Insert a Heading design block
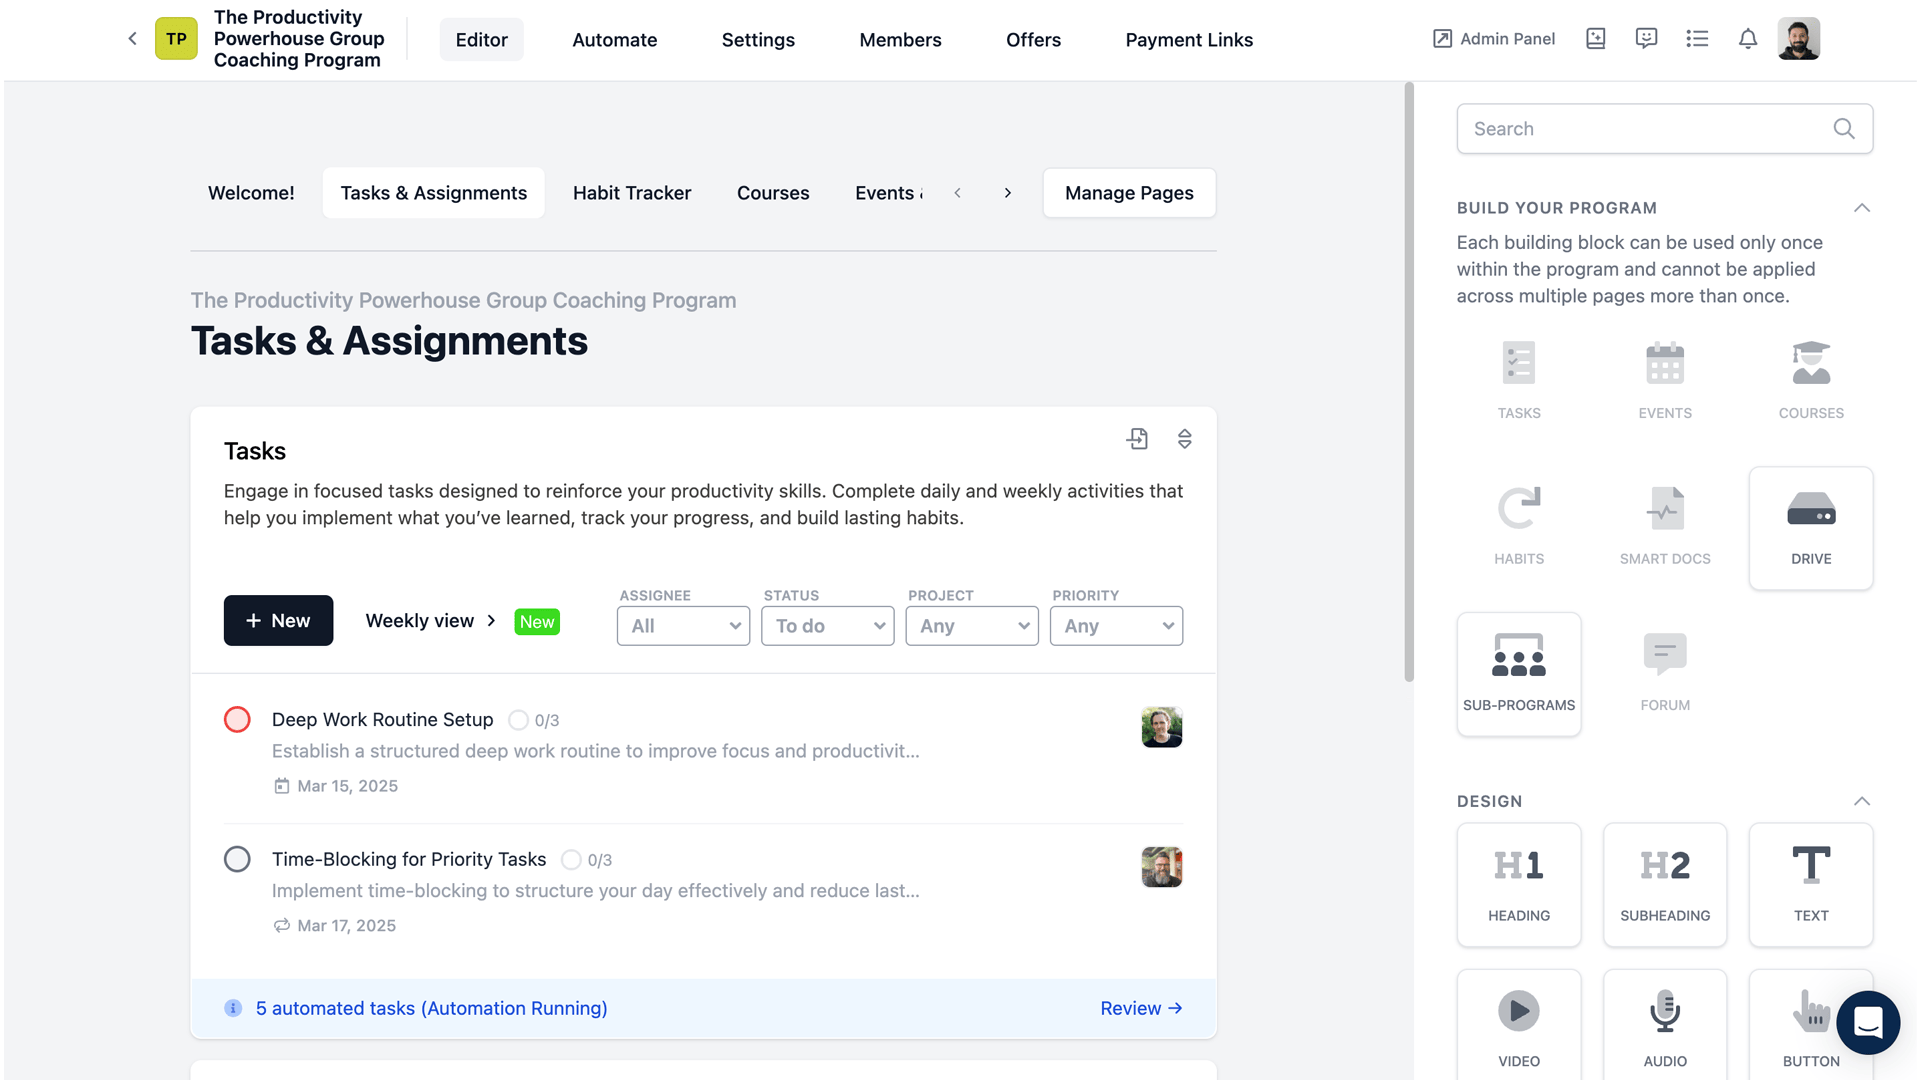The width and height of the screenshot is (1920, 1080). [1518, 884]
